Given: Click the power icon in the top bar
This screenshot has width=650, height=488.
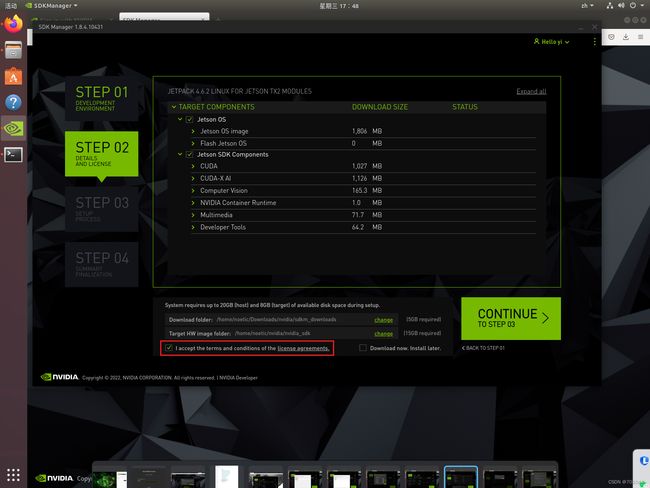Looking at the screenshot, I should pos(633,5).
